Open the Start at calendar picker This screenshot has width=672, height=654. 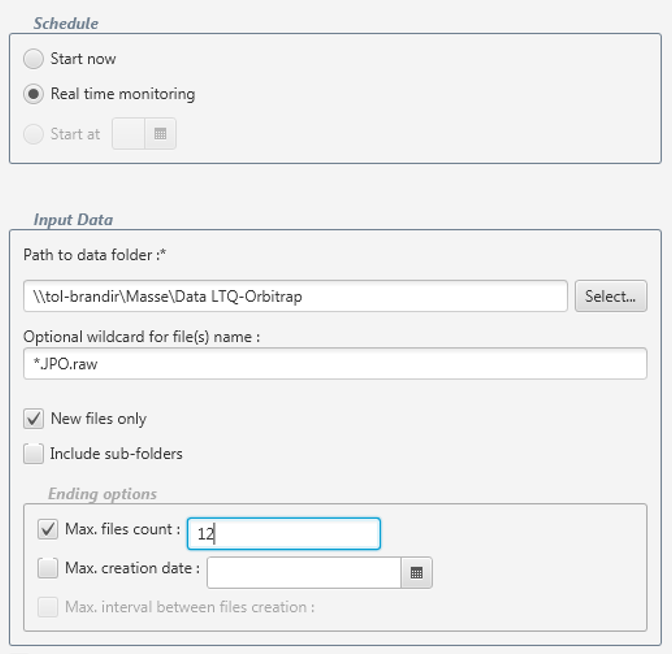coord(160,134)
